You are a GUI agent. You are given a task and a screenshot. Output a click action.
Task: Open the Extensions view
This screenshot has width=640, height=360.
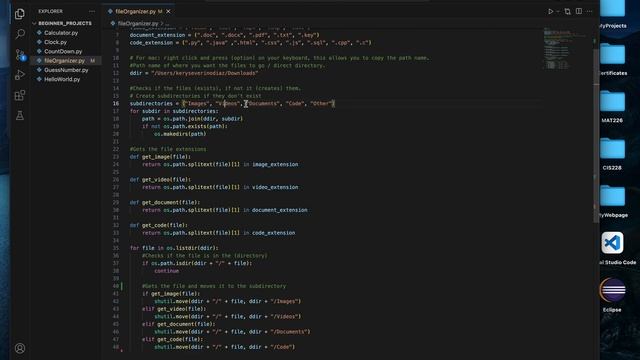click(20, 96)
